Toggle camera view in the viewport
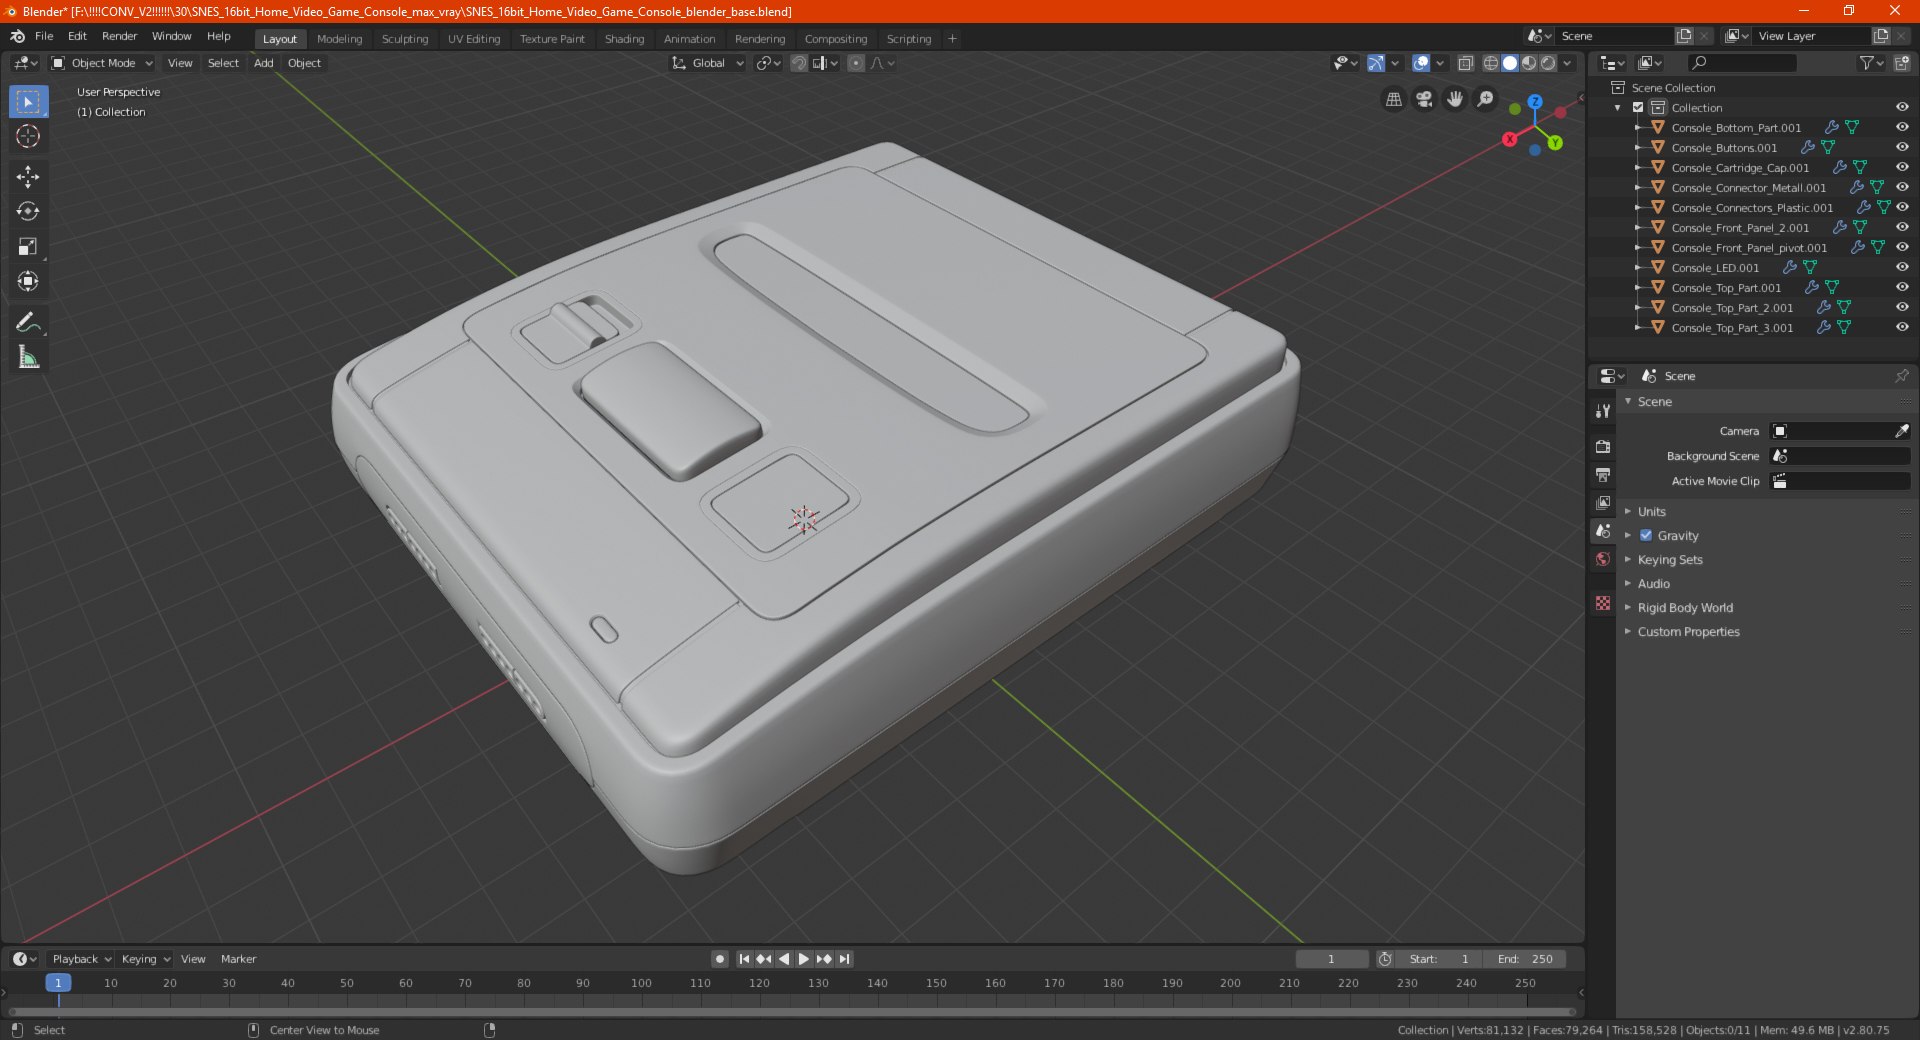Screen dimensions: 1920x1040 click(1424, 99)
